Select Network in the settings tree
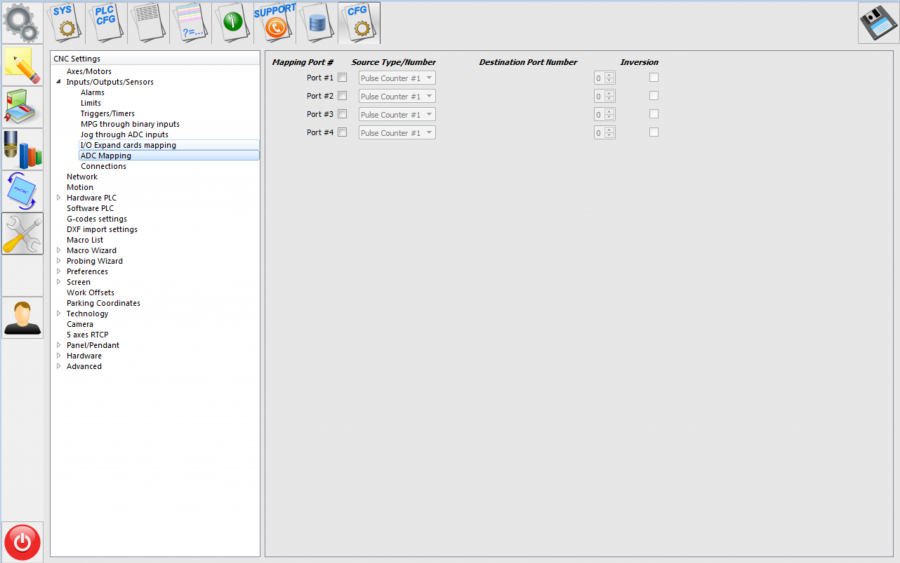Image resolution: width=900 pixels, height=563 pixels. [82, 177]
